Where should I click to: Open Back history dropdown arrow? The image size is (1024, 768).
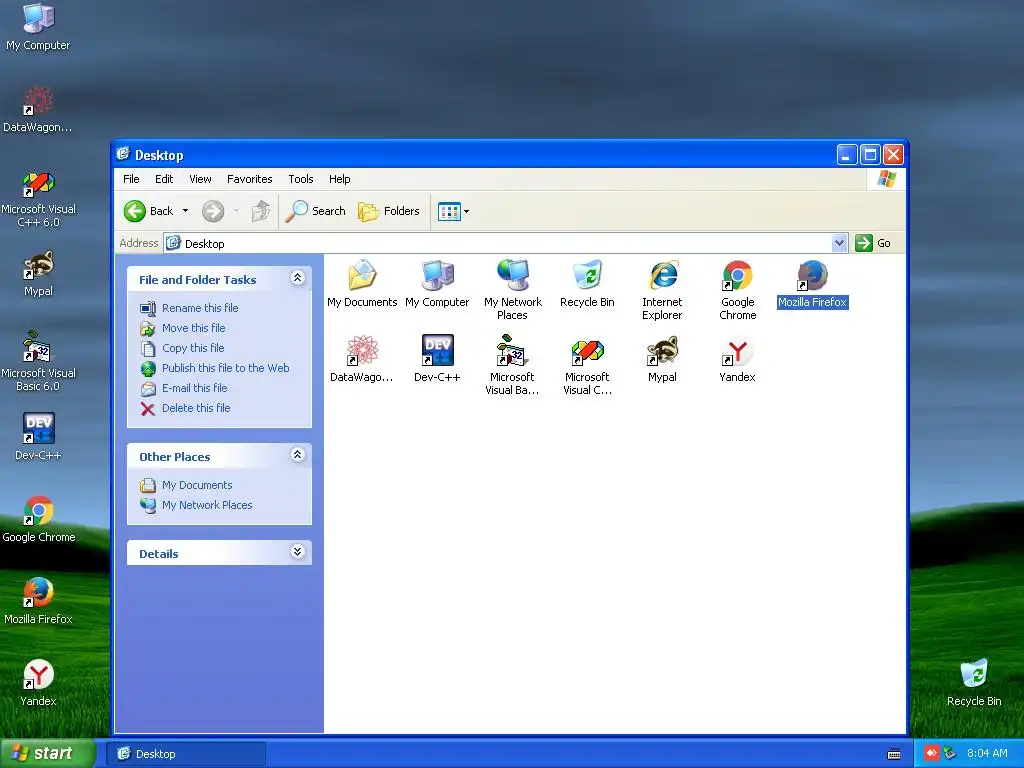[185, 211]
